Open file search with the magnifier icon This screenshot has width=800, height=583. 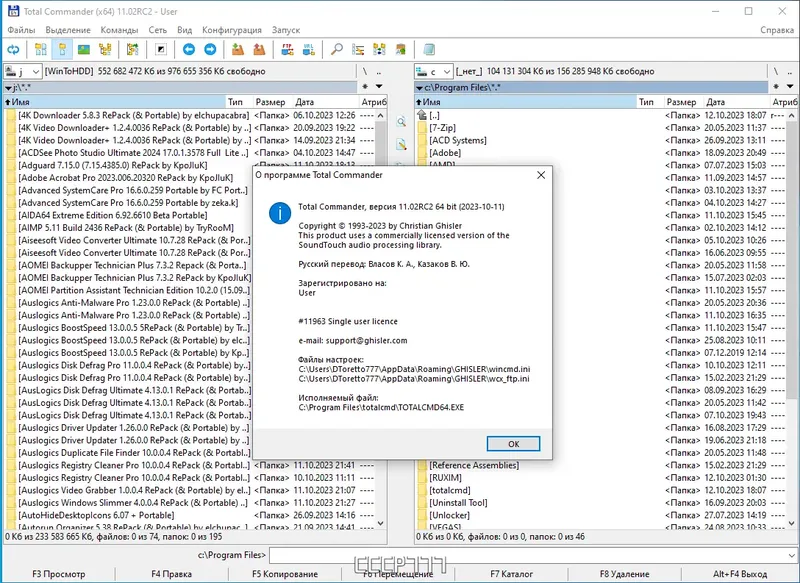tap(336, 49)
